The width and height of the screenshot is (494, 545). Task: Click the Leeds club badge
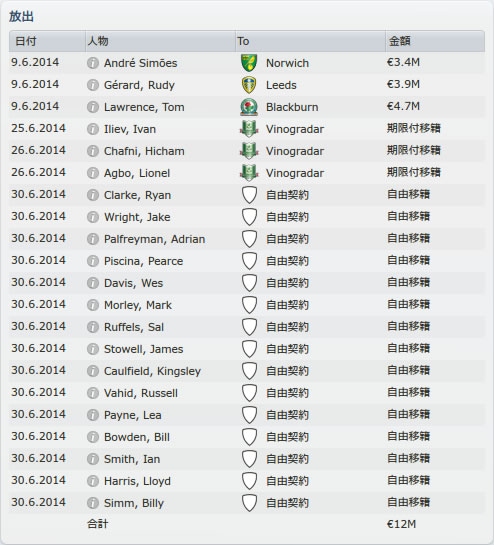[249, 85]
